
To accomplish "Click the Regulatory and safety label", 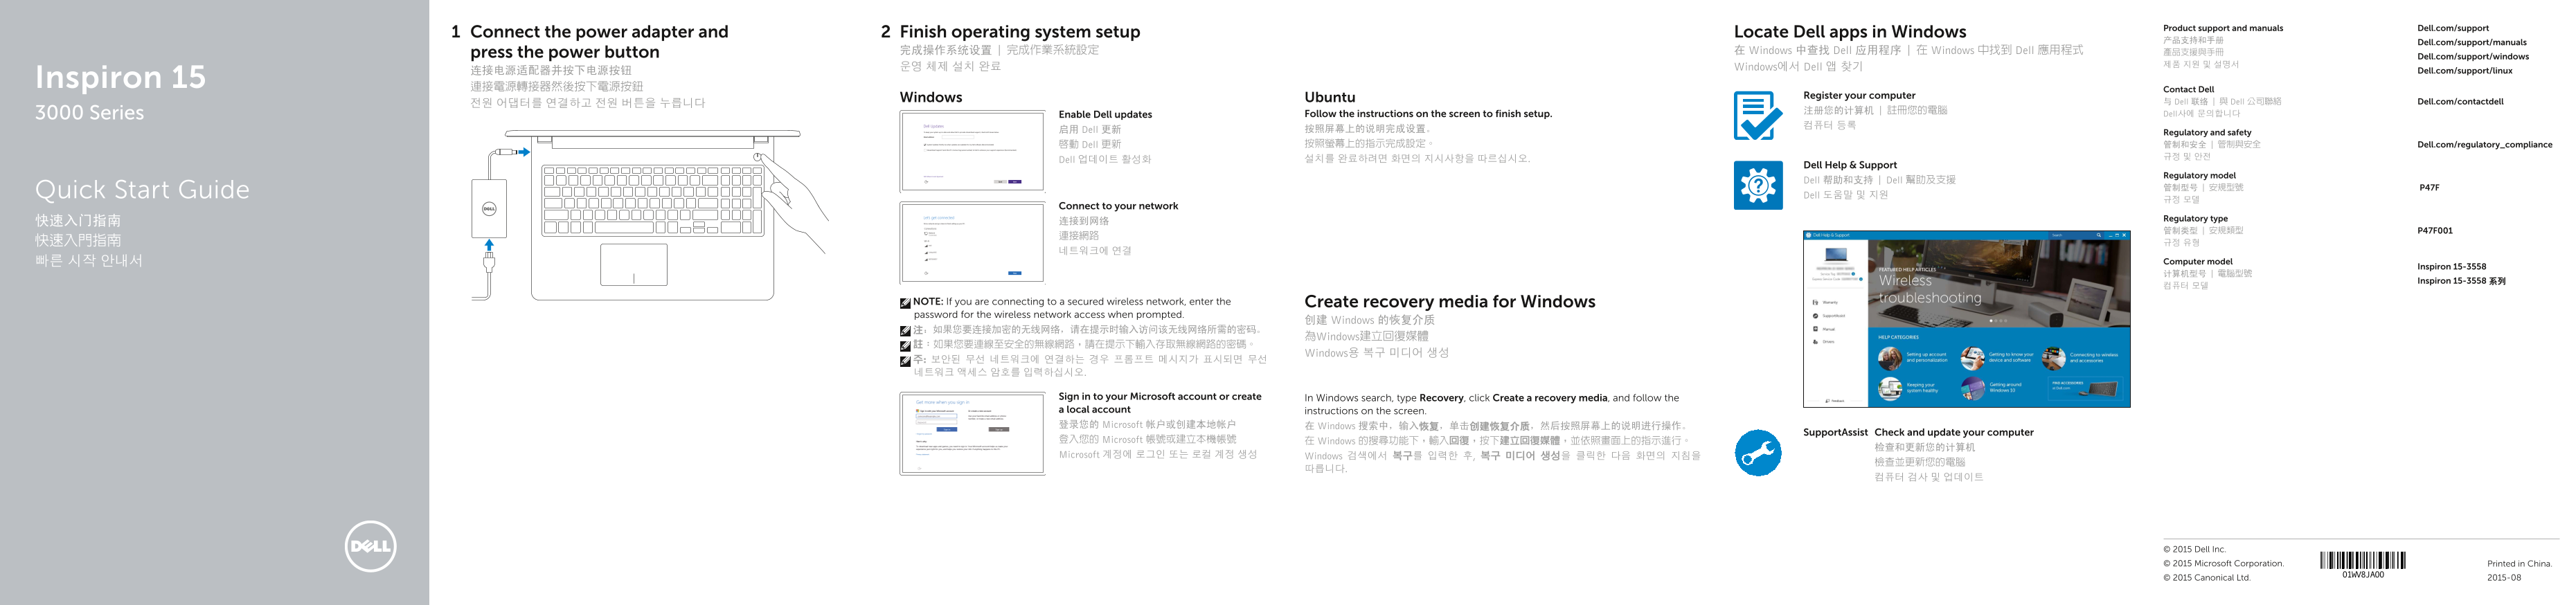I will click(2207, 132).
